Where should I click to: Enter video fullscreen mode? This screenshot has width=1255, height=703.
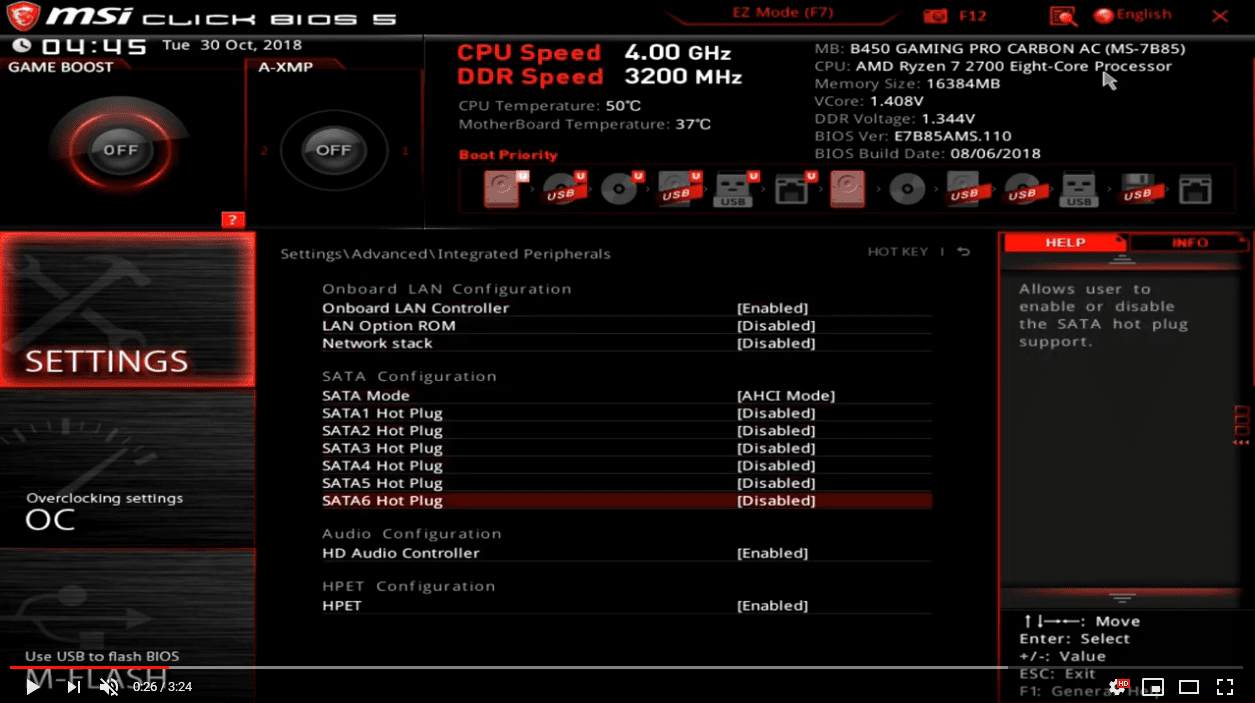1225,687
